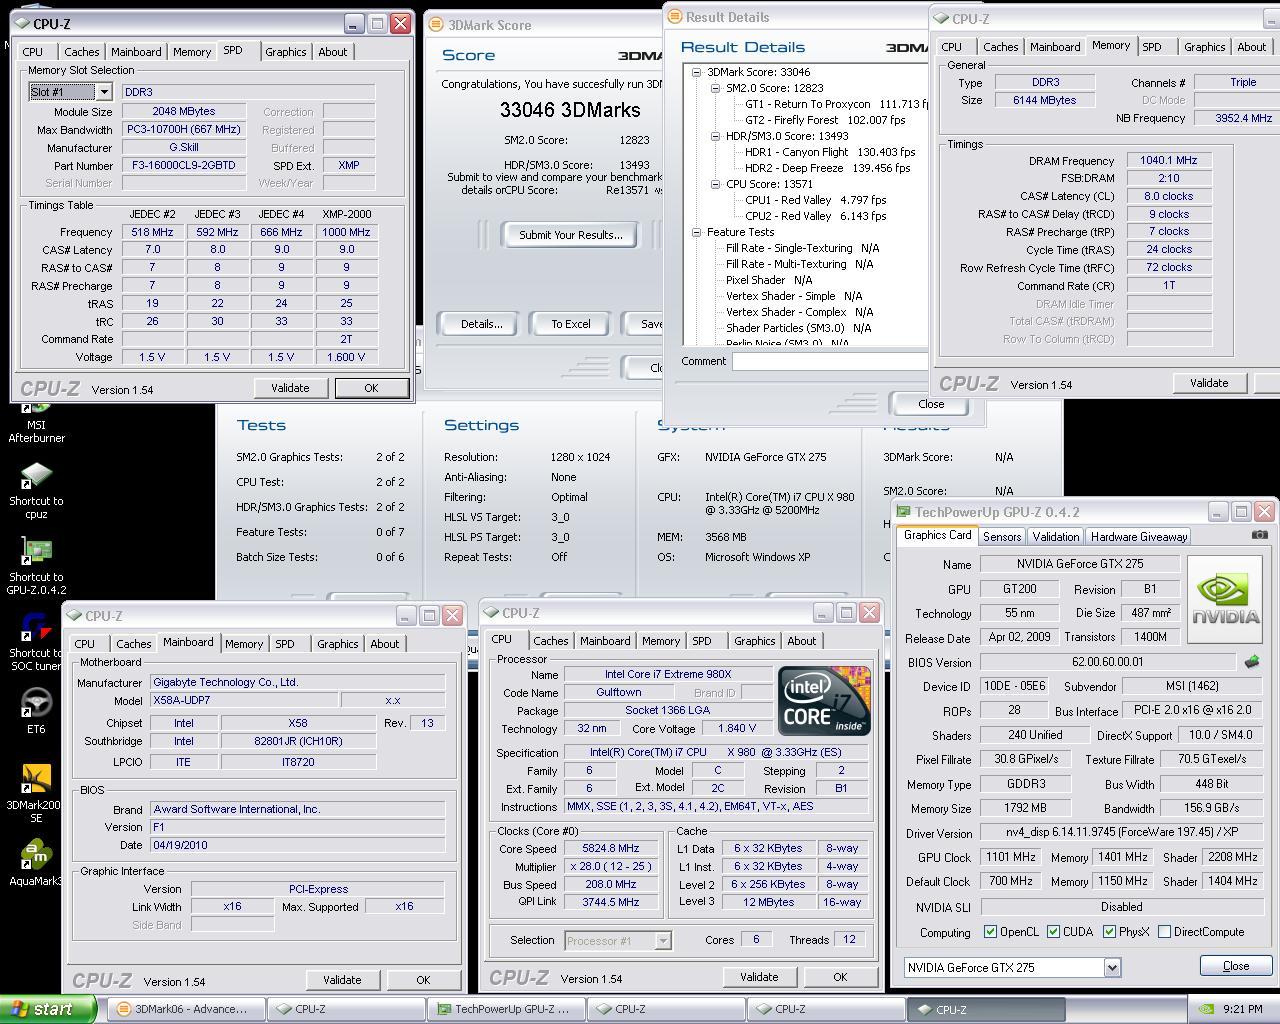1280x1024 pixels.
Task: Click the clock showing 9:21 PM
Action: (1242, 1009)
